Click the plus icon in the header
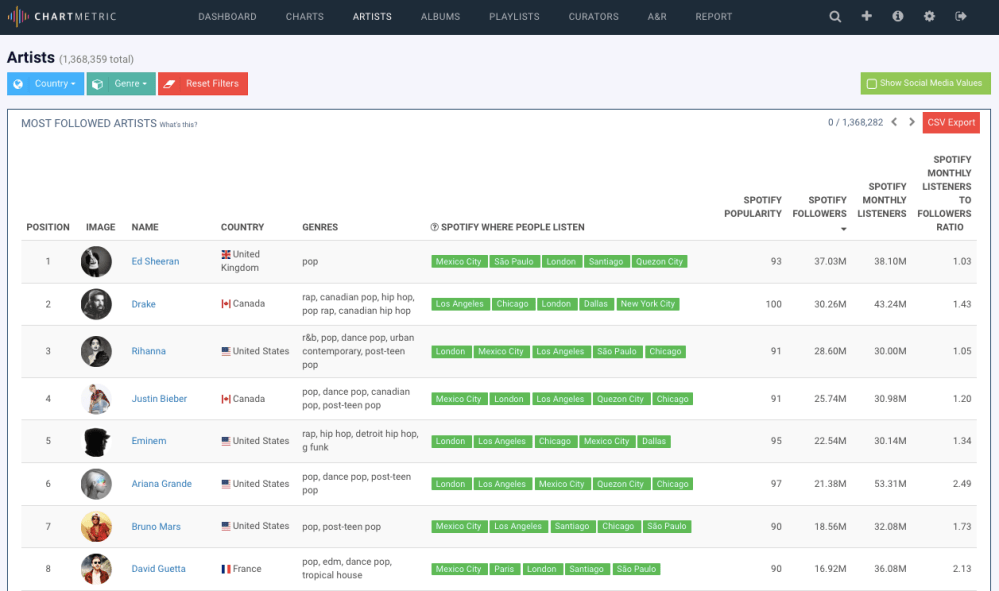This screenshot has height=591, width=999. [x=867, y=17]
